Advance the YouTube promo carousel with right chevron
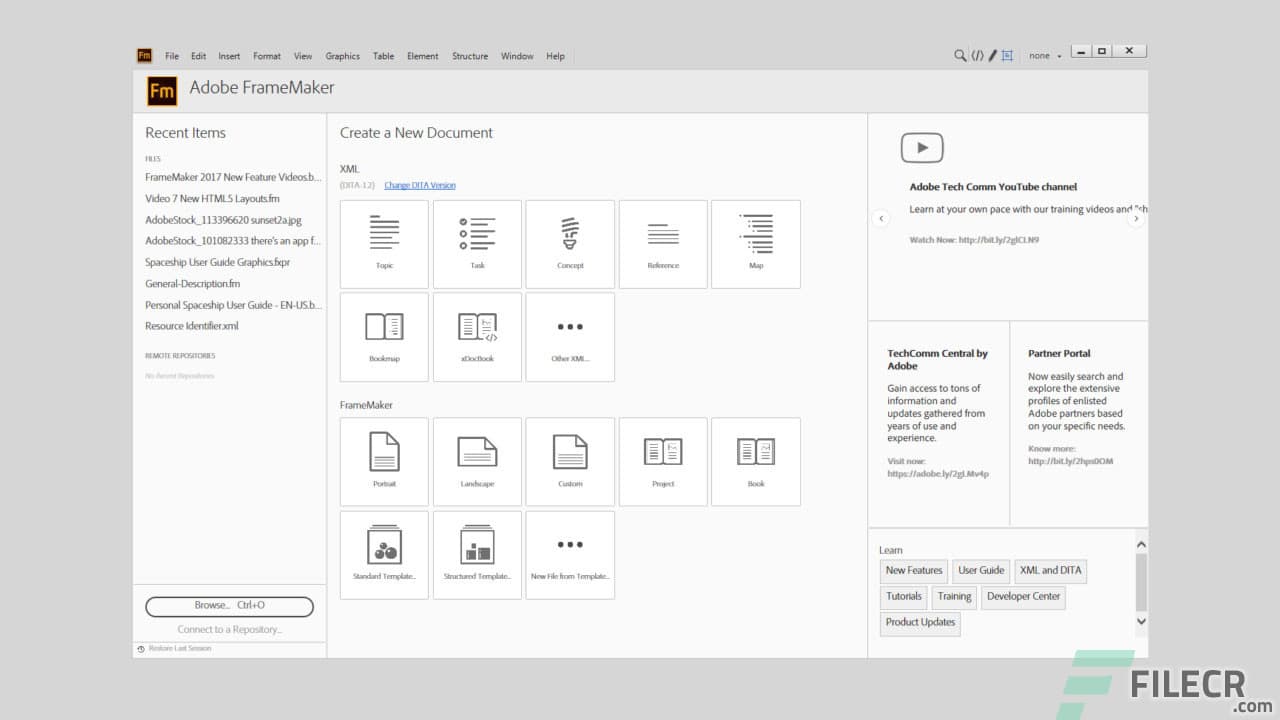Screen dimensions: 1280x720 point(1136,218)
